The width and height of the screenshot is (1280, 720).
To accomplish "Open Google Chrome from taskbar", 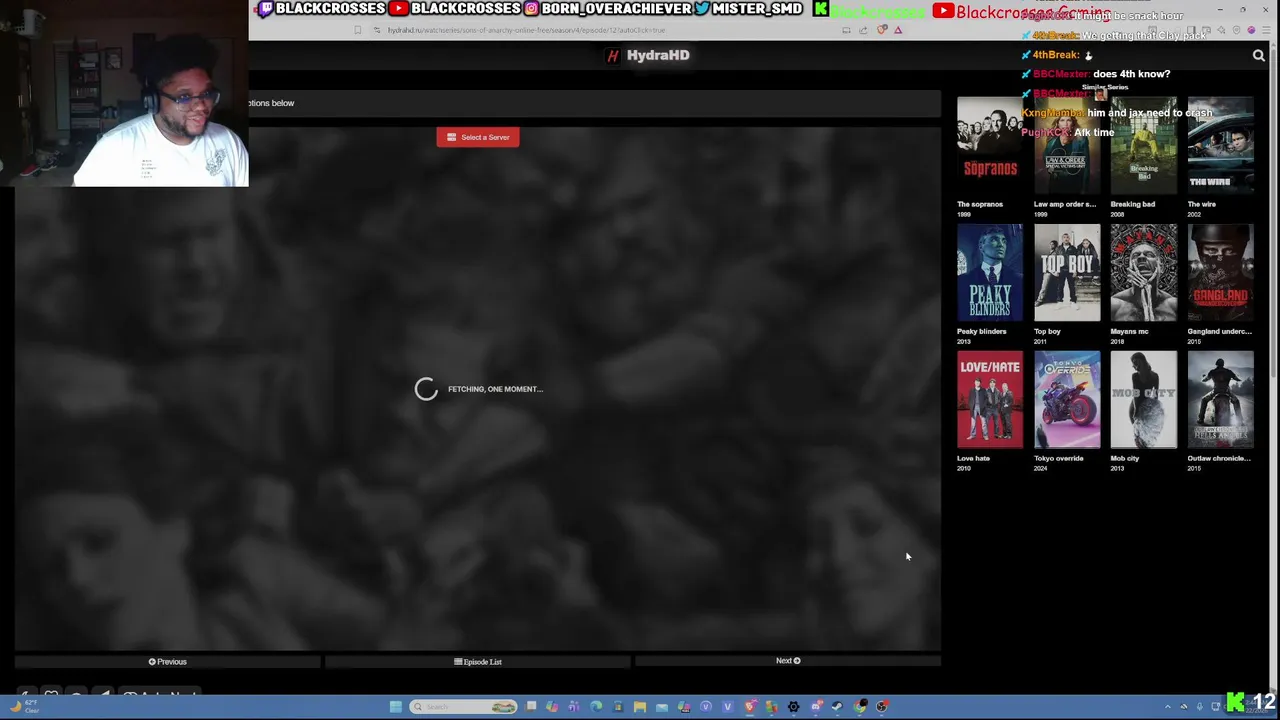I will coord(860,707).
